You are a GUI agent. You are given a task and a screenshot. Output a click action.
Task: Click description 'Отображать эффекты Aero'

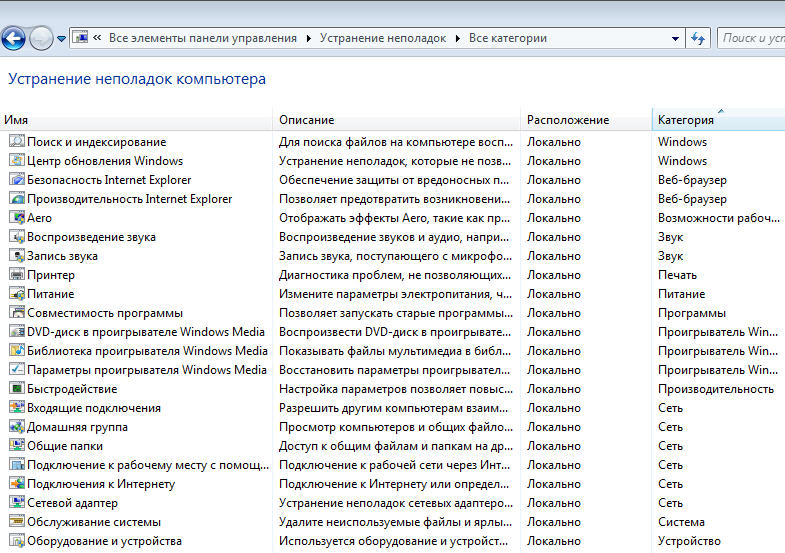coord(395,218)
